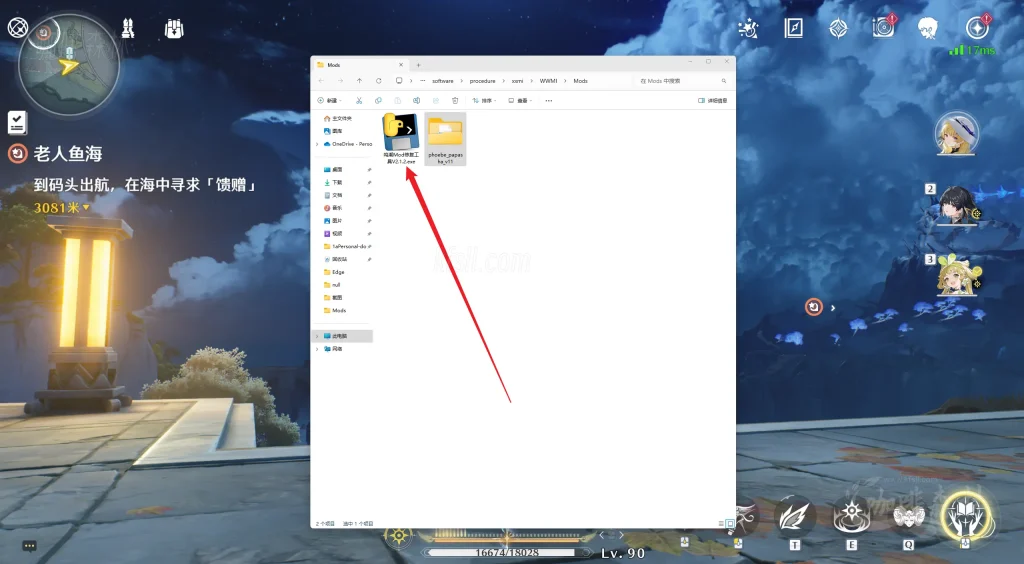Go up one folder level in Explorer
Image resolution: width=1024 pixels, height=564 pixels.
pyautogui.click(x=359, y=81)
